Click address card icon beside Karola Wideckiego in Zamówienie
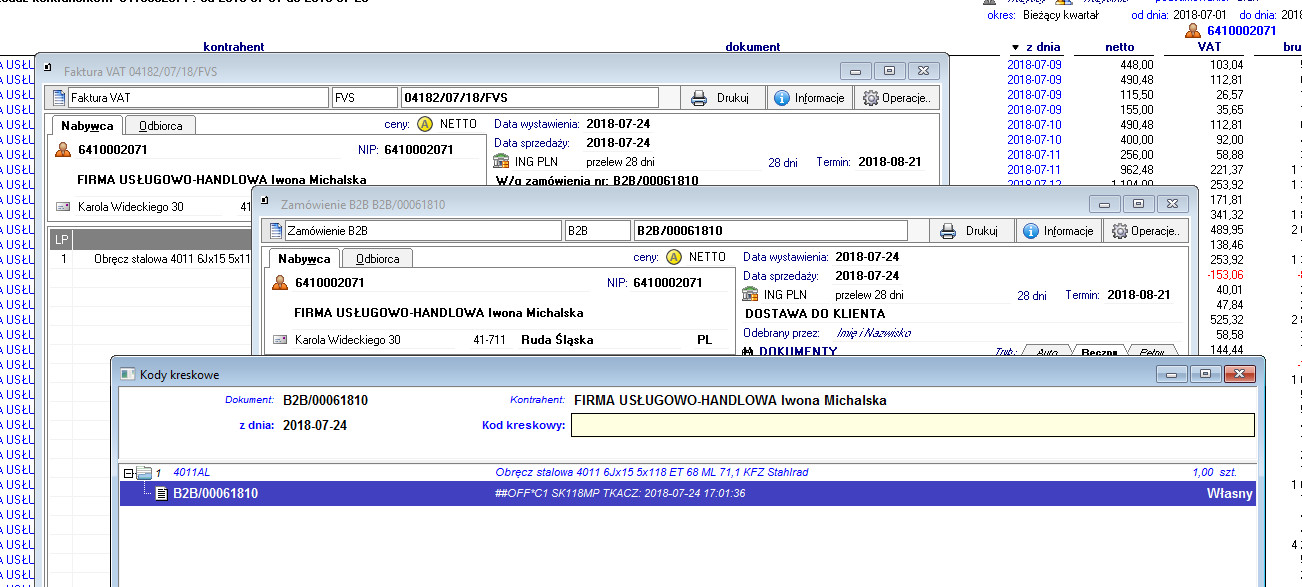This screenshot has height=587, width=1302. click(x=281, y=340)
